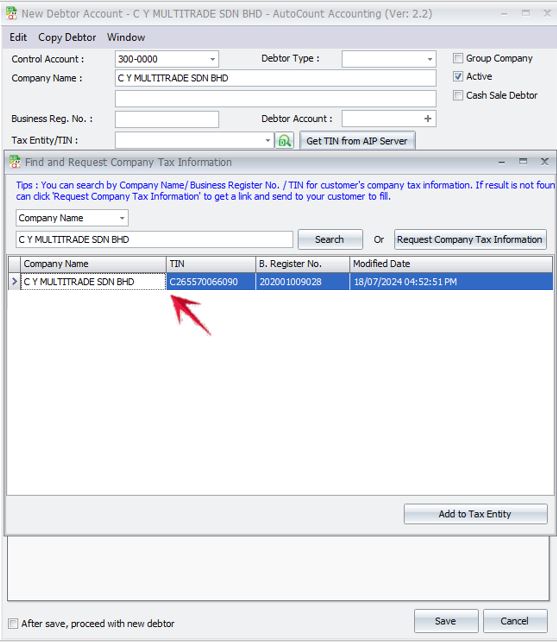The width and height of the screenshot is (557, 642).
Task: Click the plus icon in Debtor Account field
Action: [x=428, y=119]
